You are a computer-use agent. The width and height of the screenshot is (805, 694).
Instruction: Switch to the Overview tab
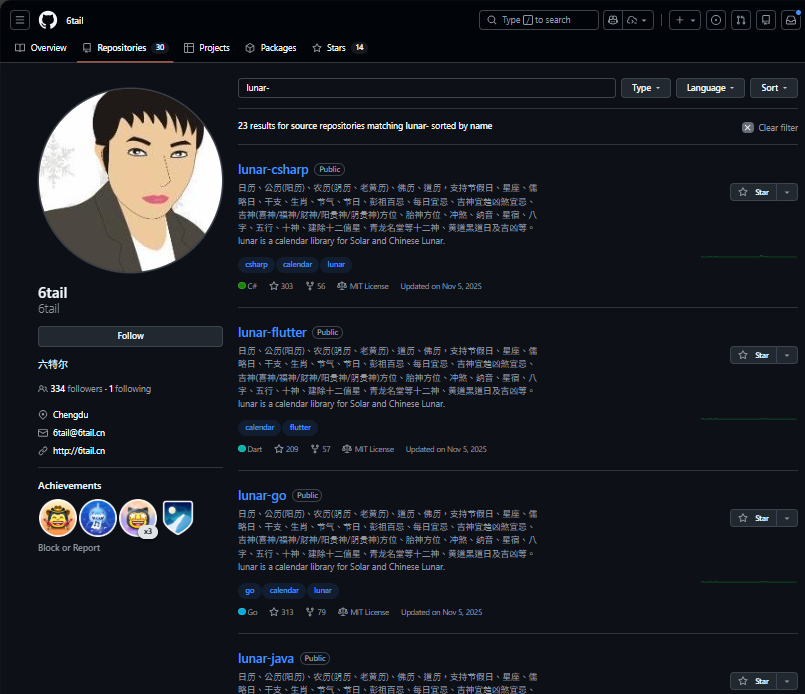(41, 48)
